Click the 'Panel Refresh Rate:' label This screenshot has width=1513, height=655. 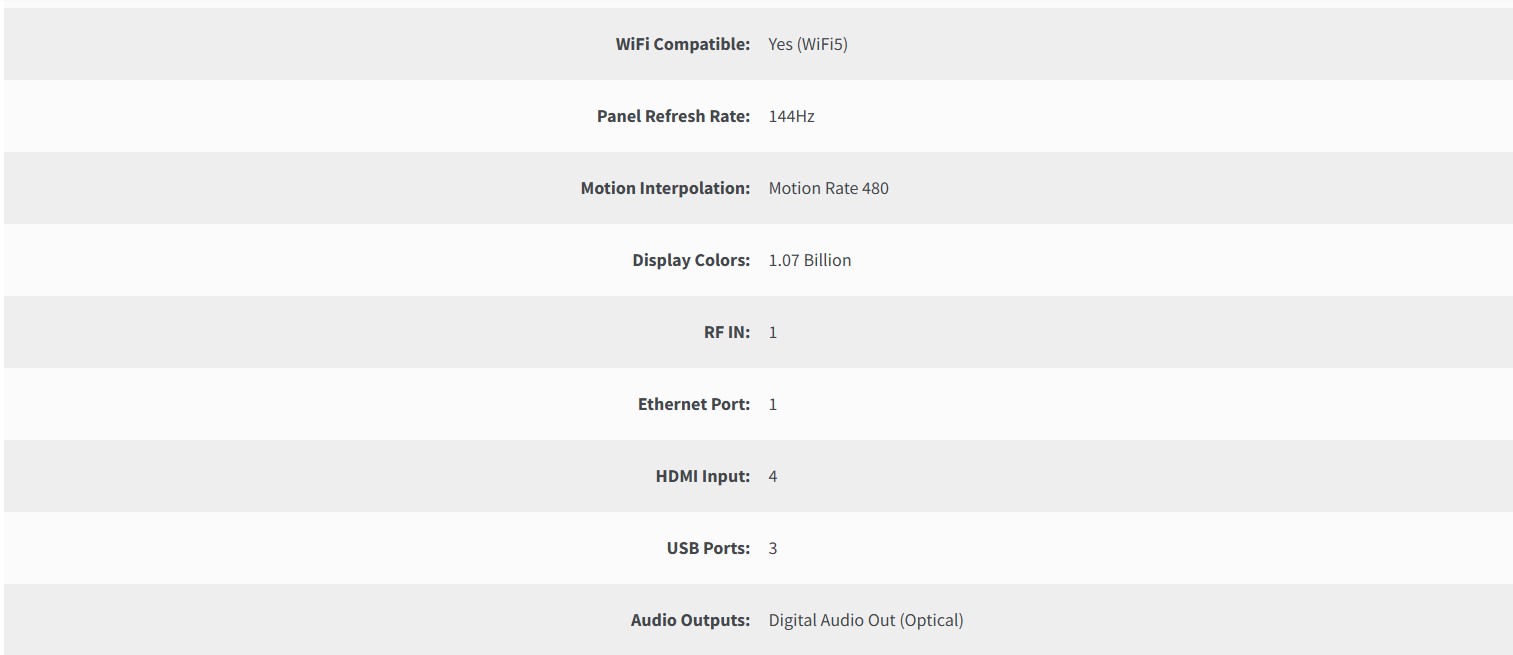click(x=673, y=116)
